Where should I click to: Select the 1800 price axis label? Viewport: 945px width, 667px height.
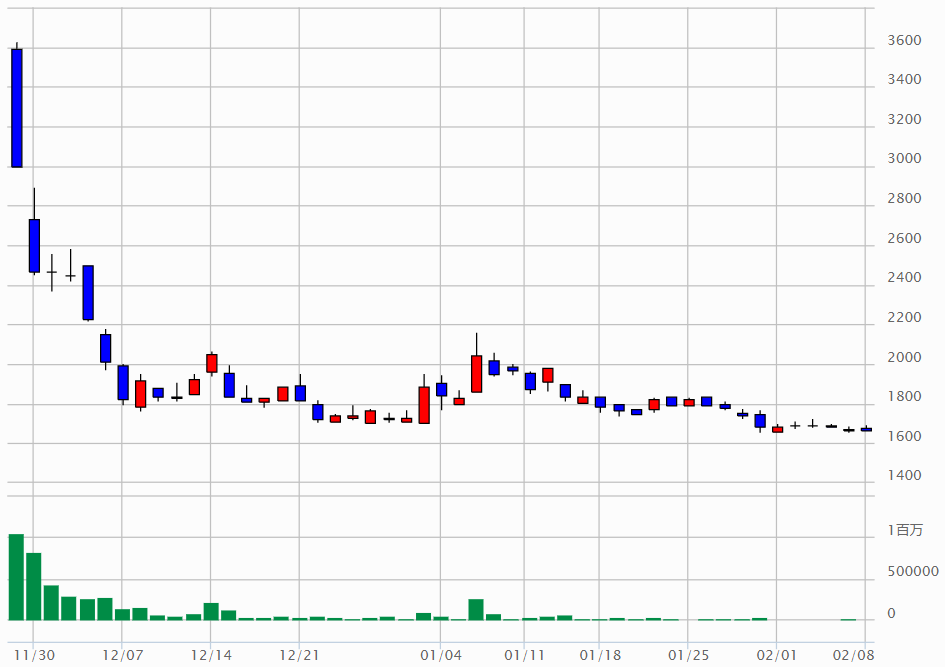coord(904,396)
